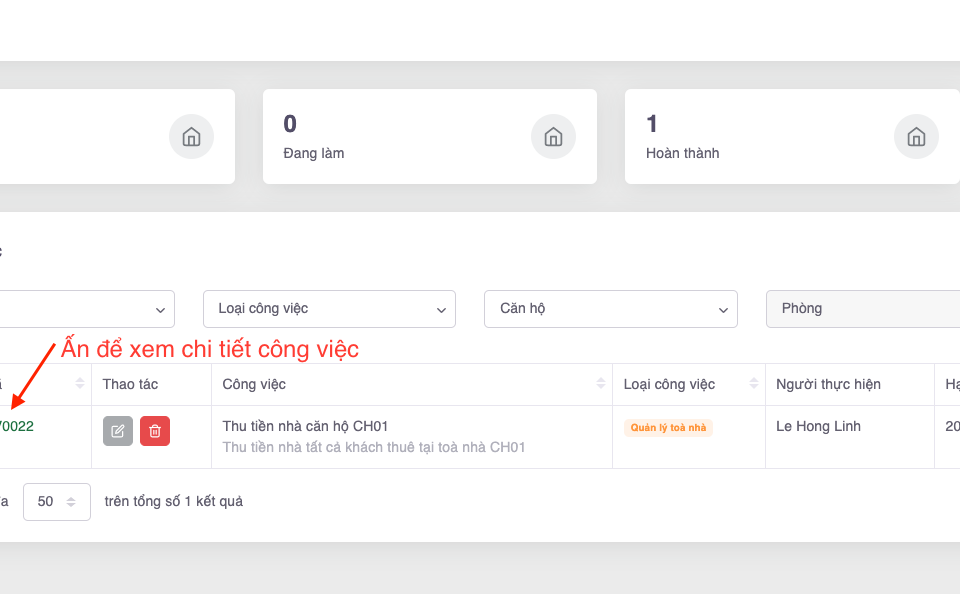Click house icon on leftmost stats card
Image resolution: width=960 pixels, height=594 pixels.
point(191,137)
